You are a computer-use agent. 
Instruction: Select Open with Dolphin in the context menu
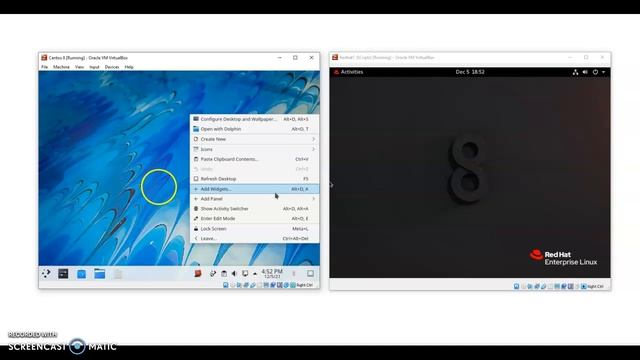pyautogui.click(x=254, y=129)
